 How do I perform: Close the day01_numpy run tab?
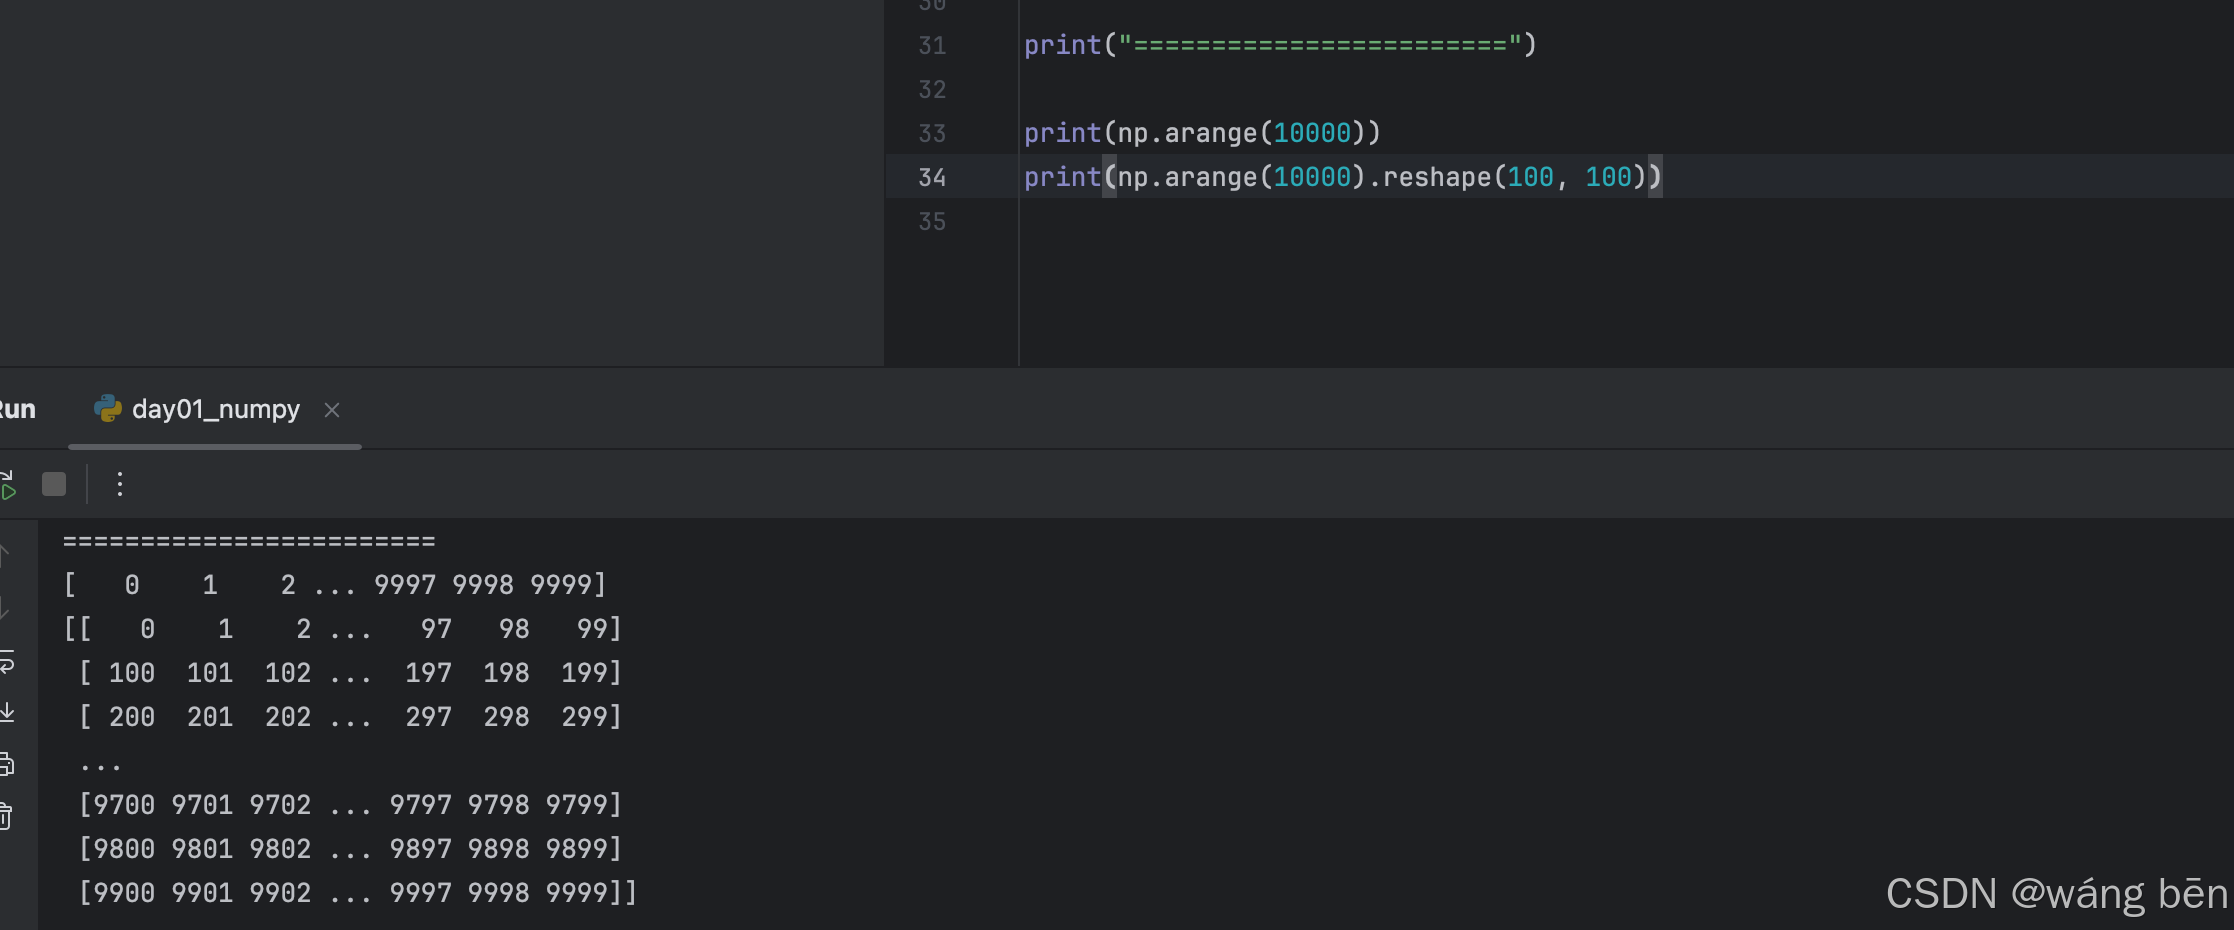(332, 410)
